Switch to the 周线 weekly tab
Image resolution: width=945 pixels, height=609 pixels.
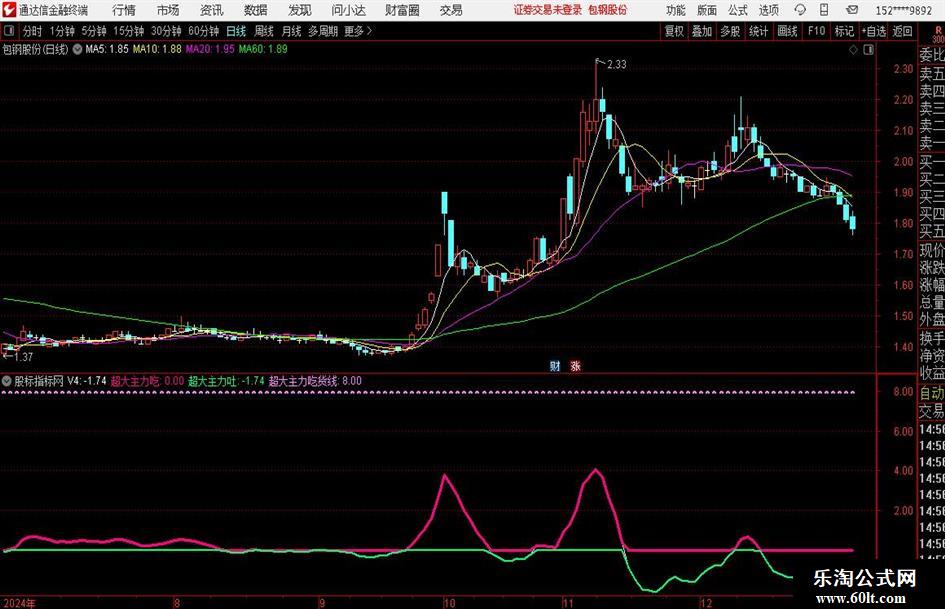point(263,31)
